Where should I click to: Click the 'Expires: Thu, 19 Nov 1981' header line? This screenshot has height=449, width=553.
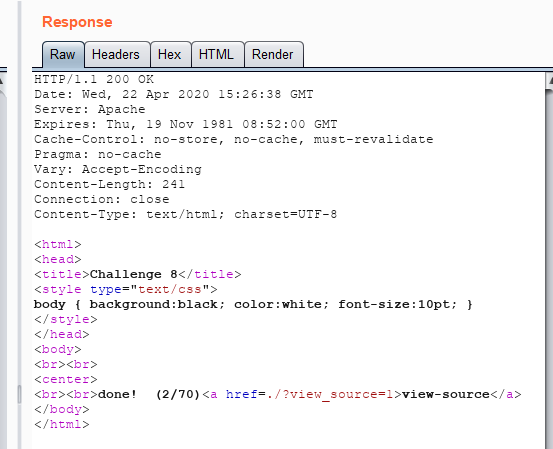186,124
